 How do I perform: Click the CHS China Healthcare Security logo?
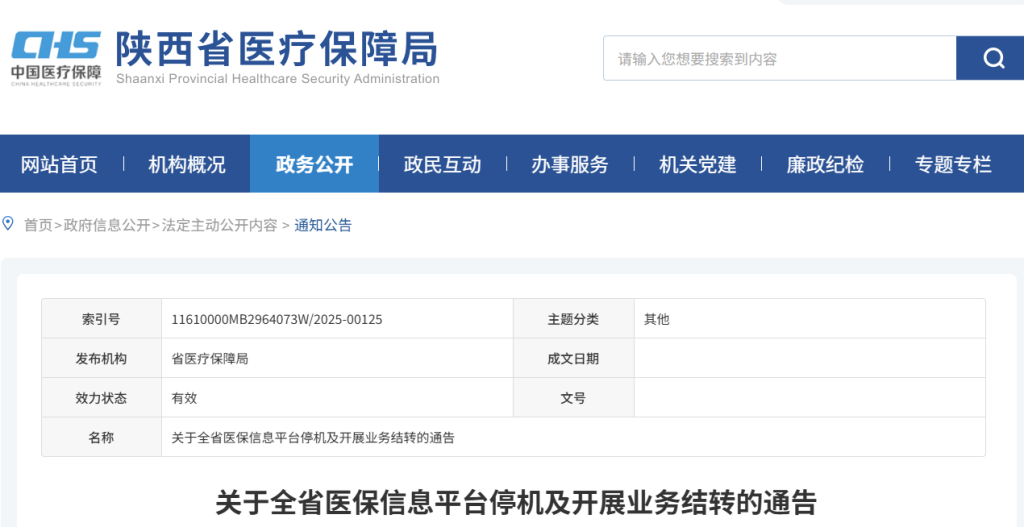[56, 58]
